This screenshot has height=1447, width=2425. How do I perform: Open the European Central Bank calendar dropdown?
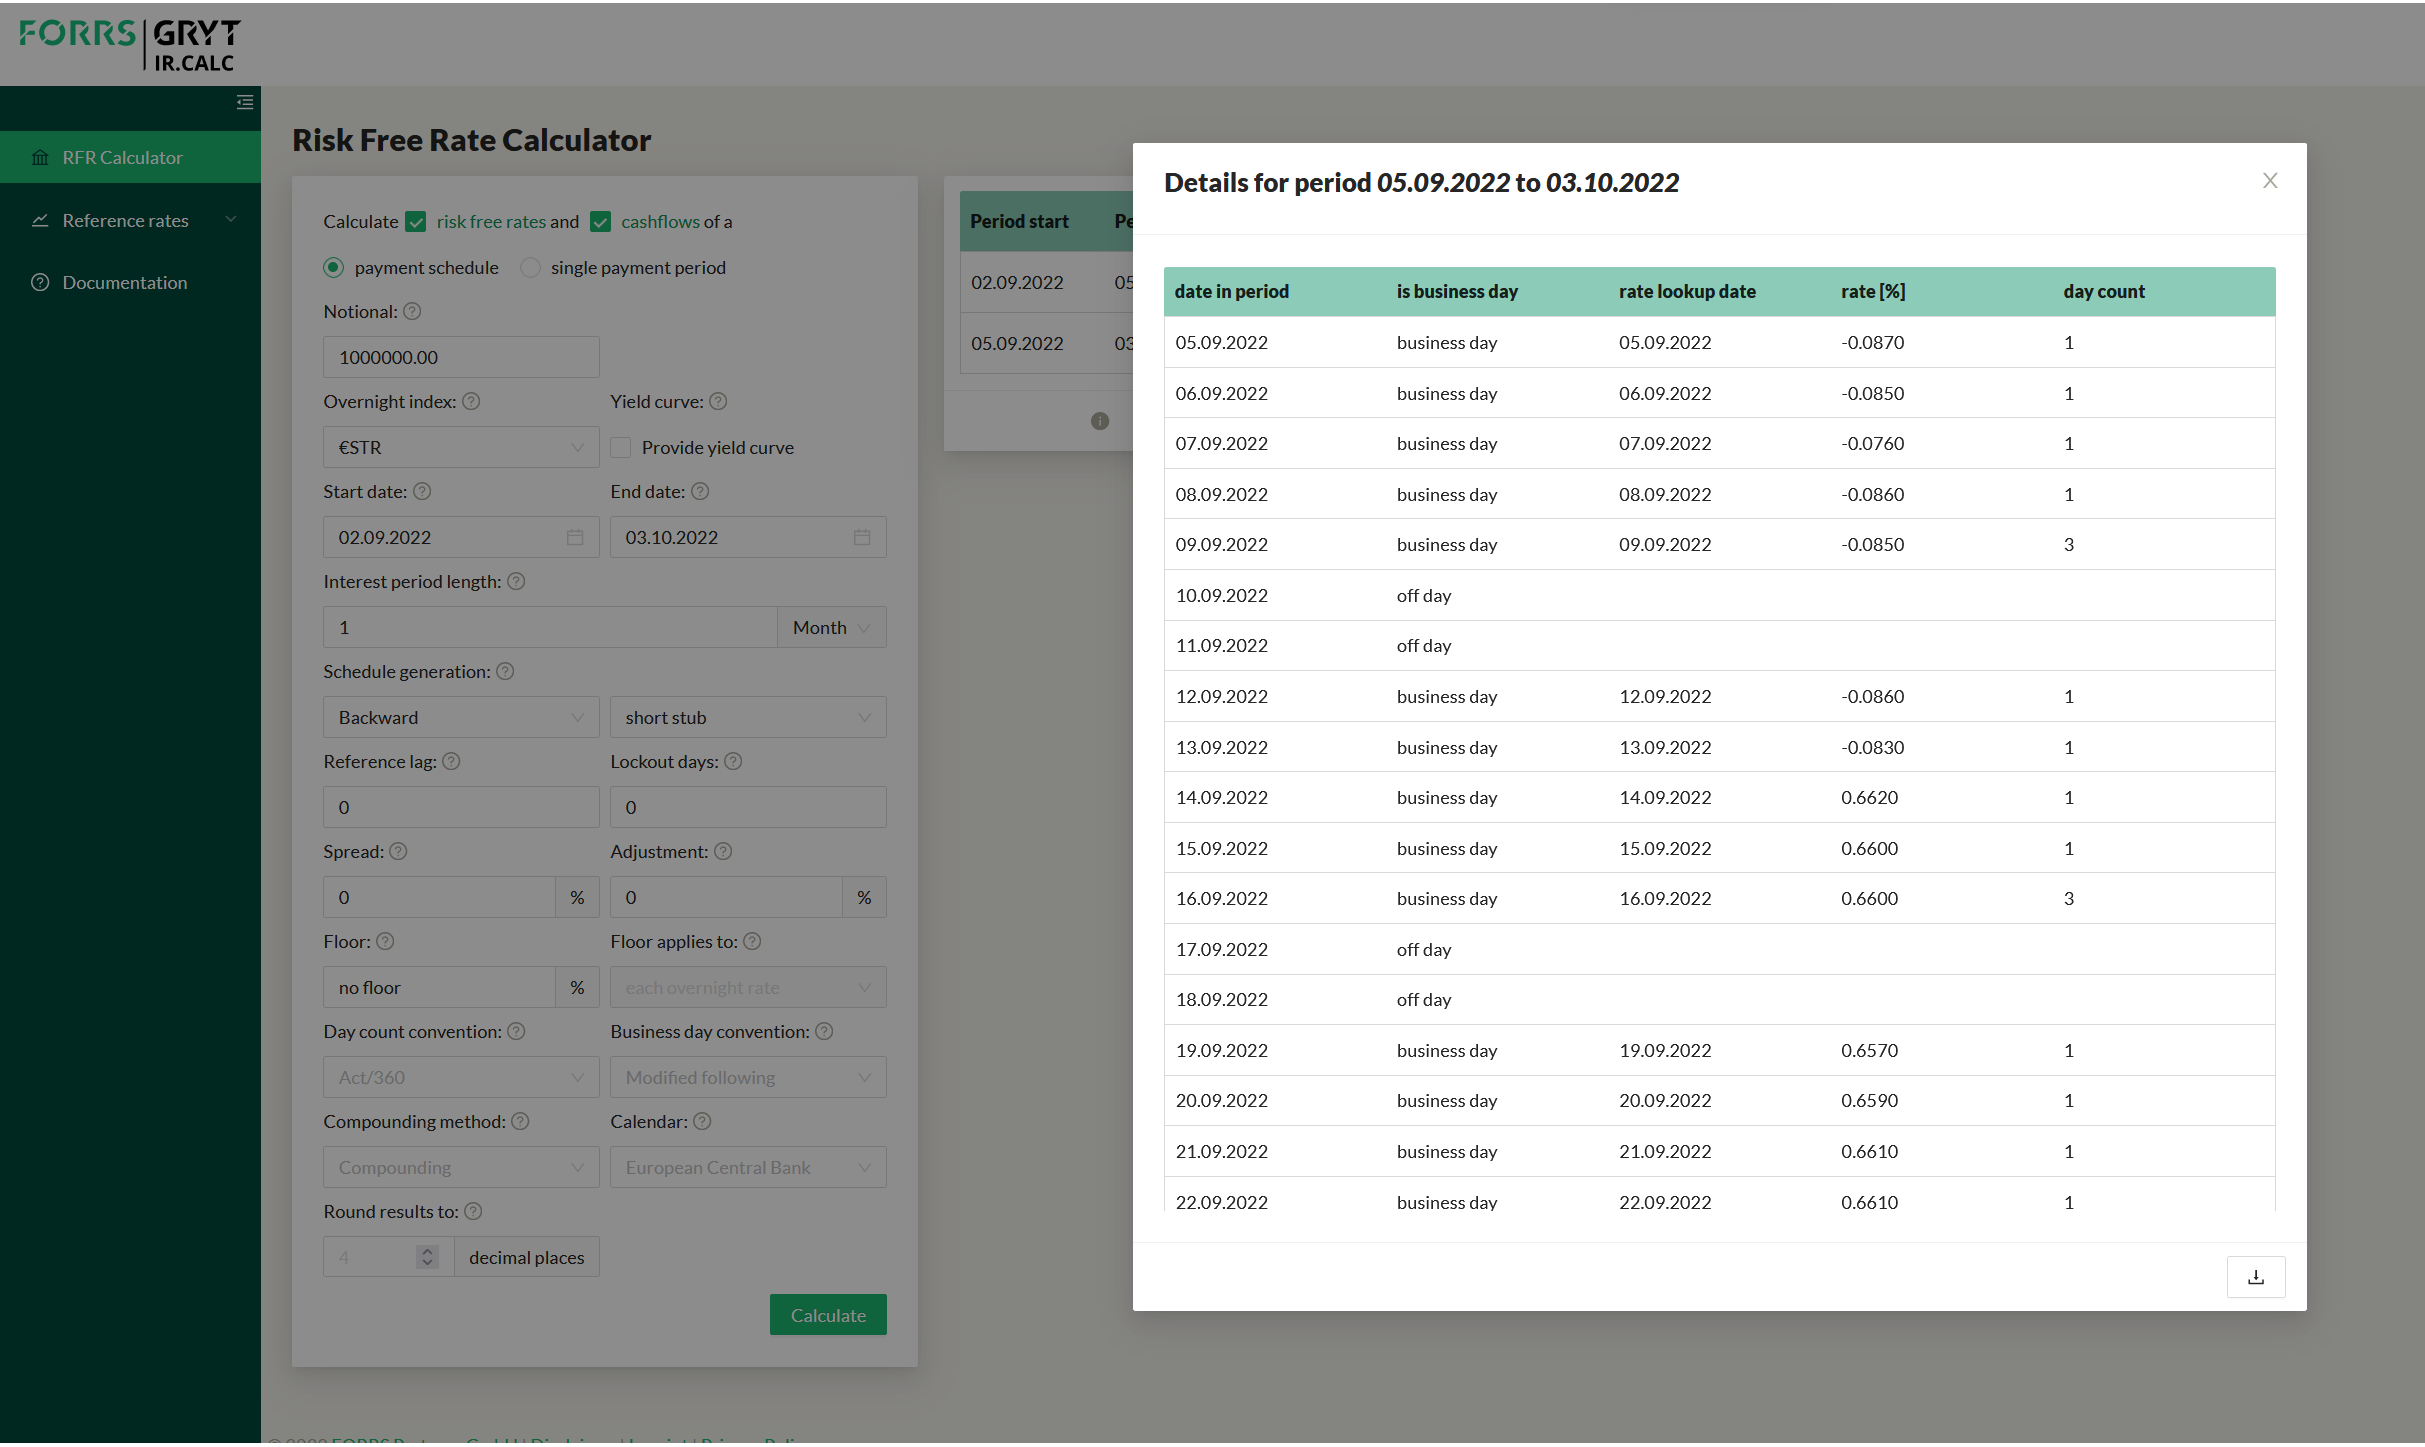coord(748,1167)
